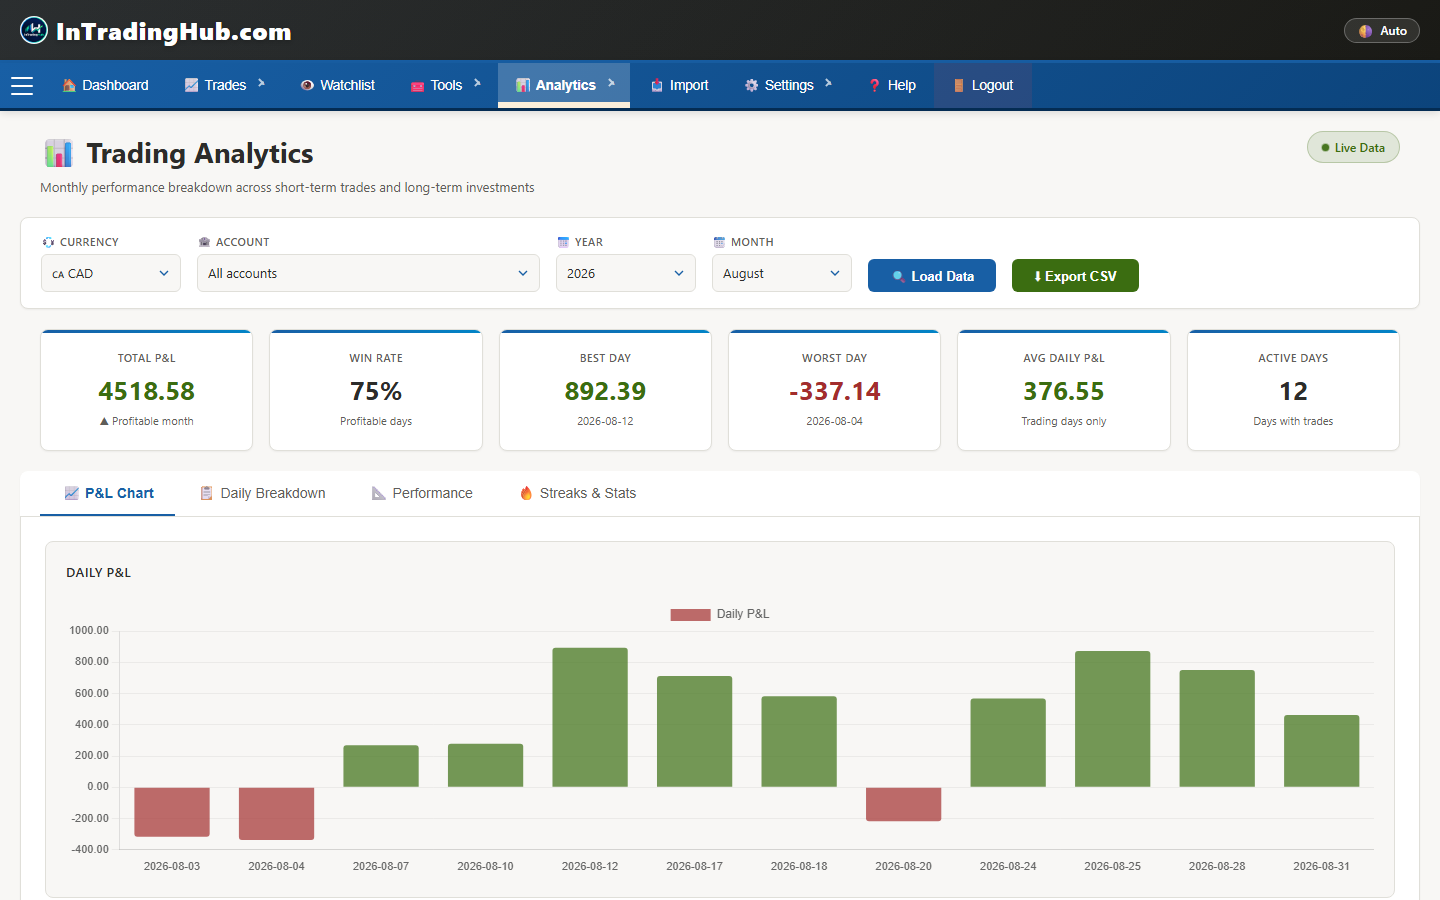Click the Live Data status badge
Image resolution: width=1440 pixels, height=900 pixels.
coord(1353,147)
